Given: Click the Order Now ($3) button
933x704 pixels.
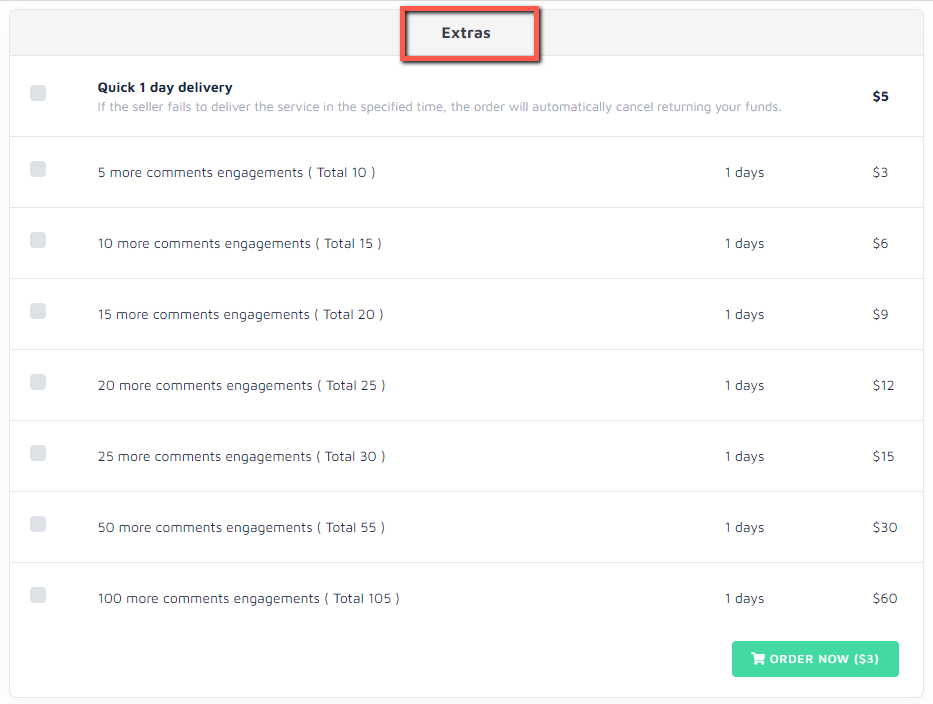Looking at the screenshot, I should click(815, 658).
